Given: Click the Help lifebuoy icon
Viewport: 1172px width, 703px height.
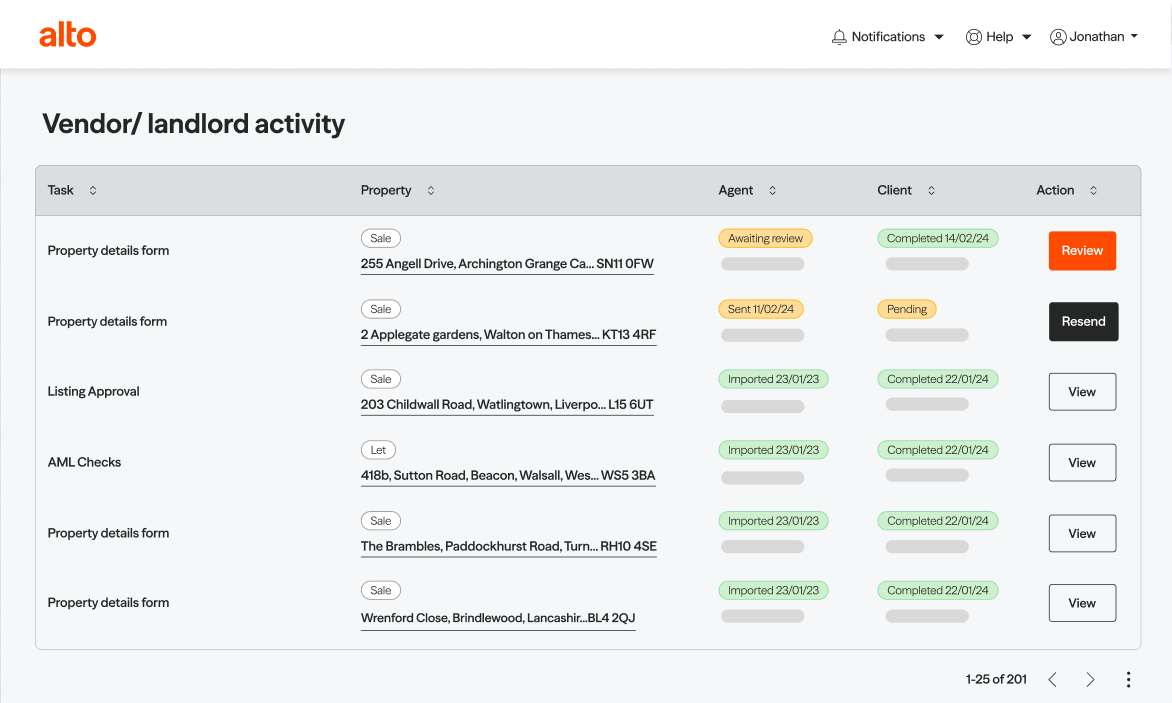Looking at the screenshot, I should pyautogui.click(x=973, y=37).
